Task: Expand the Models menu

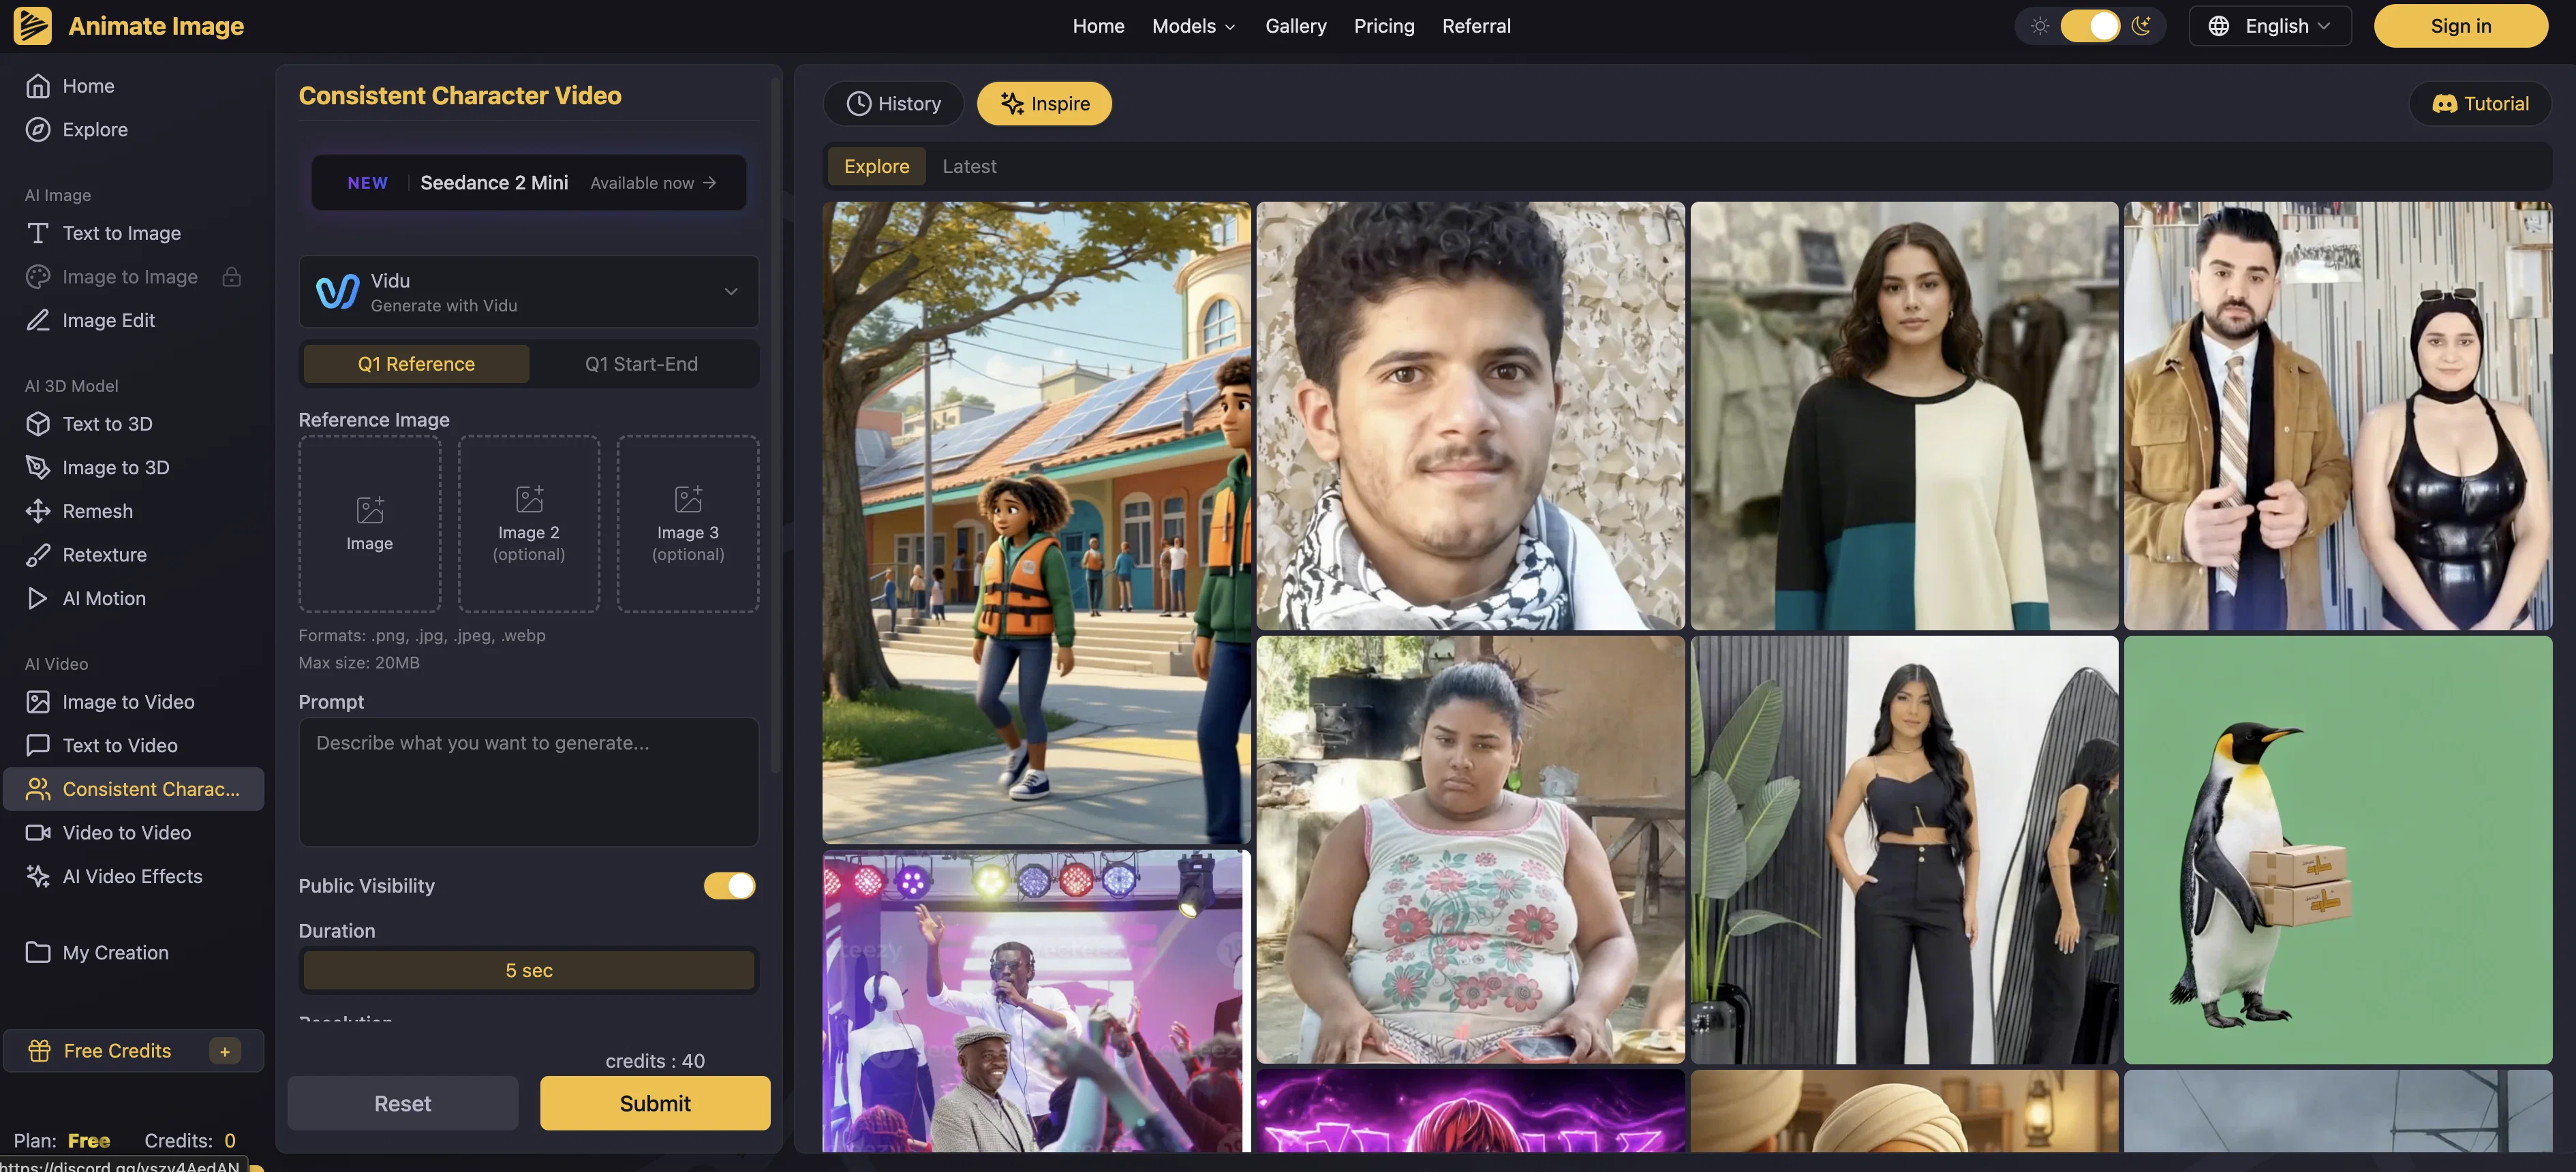Action: coord(1194,26)
